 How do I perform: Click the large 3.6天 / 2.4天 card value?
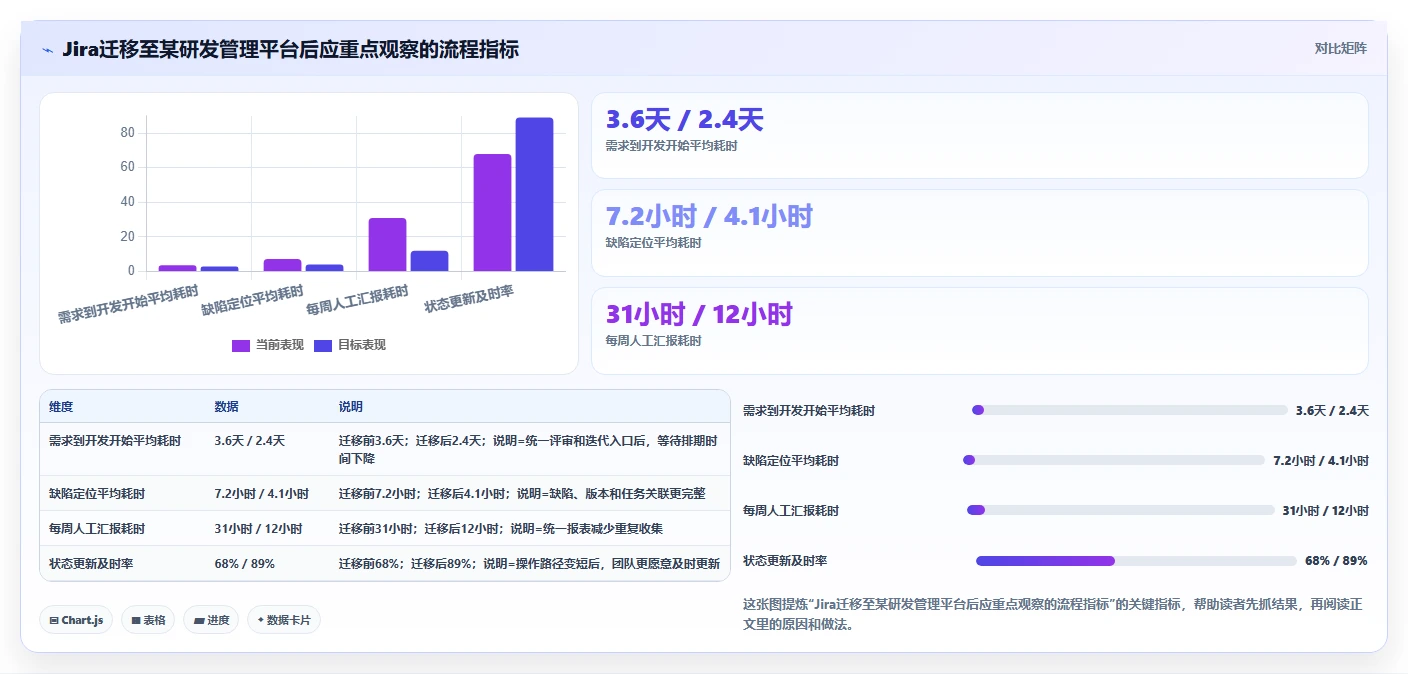(684, 120)
